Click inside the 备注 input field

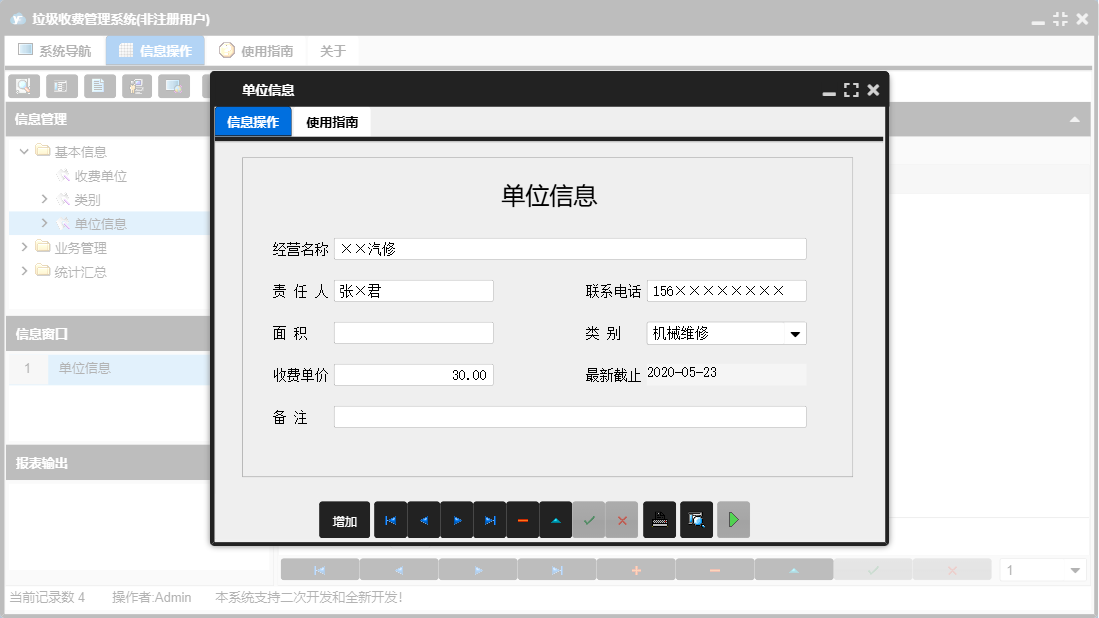pyautogui.click(x=570, y=417)
